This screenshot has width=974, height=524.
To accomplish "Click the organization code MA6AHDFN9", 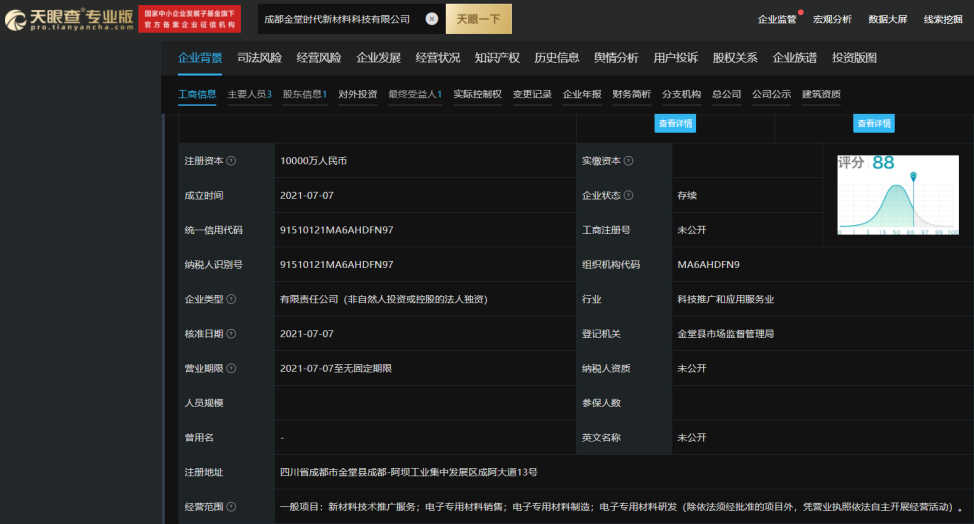I will (x=708, y=264).
